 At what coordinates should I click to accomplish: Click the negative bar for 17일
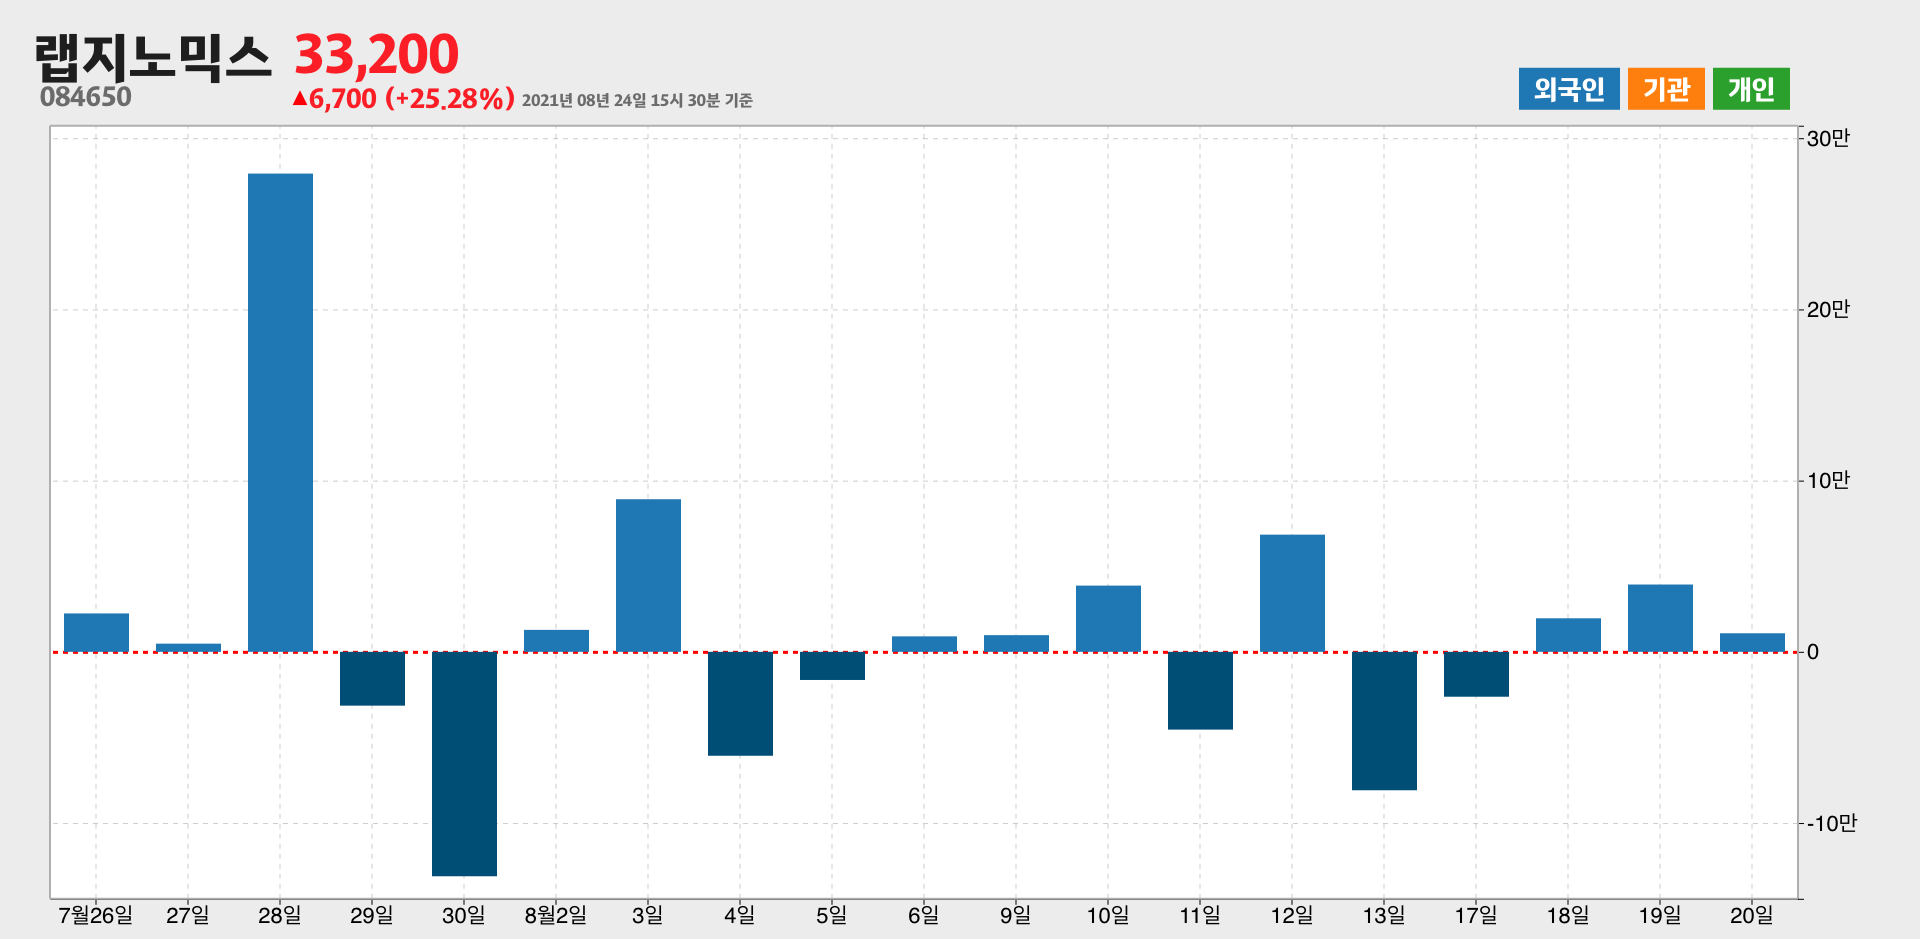pos(1476,674)
